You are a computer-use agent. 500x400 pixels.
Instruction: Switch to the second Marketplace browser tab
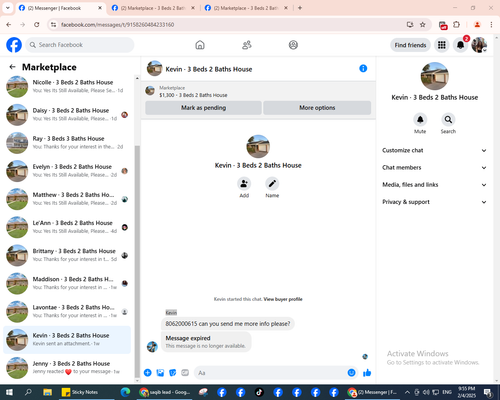pos(153,8)
